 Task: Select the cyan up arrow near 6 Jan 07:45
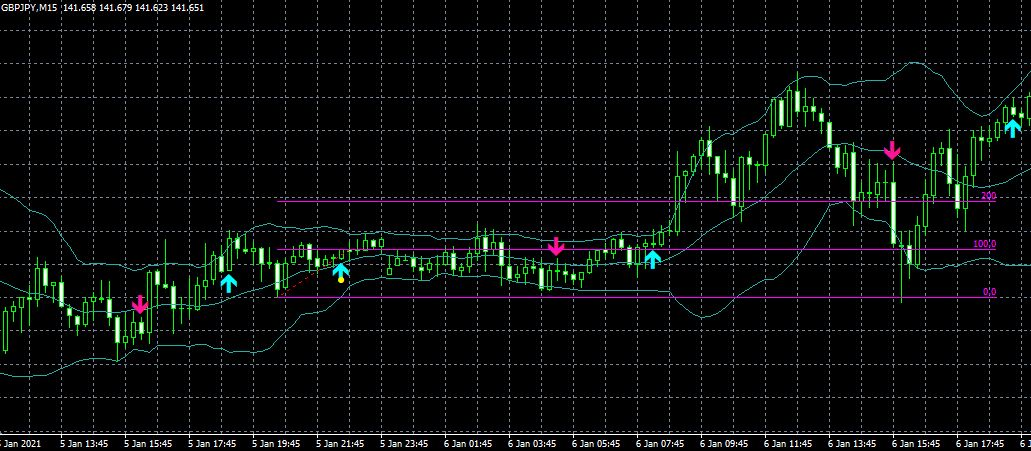(x=652, y=259)
